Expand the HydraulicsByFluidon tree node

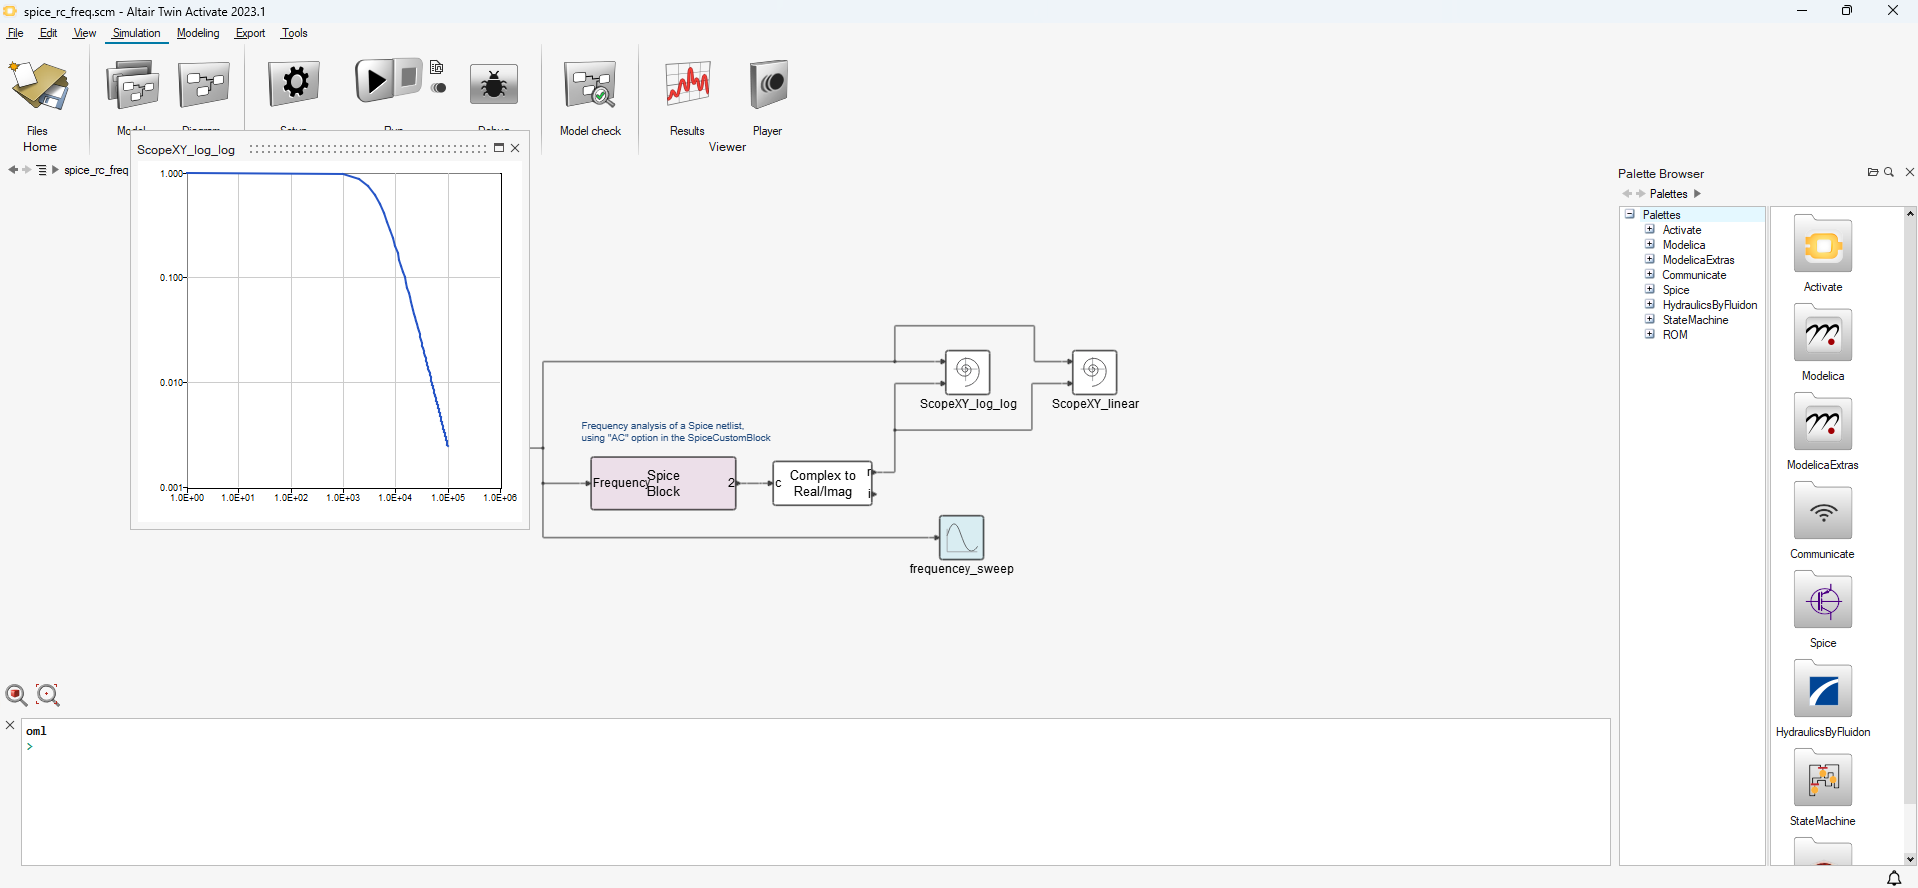[x=1650, y=304]
